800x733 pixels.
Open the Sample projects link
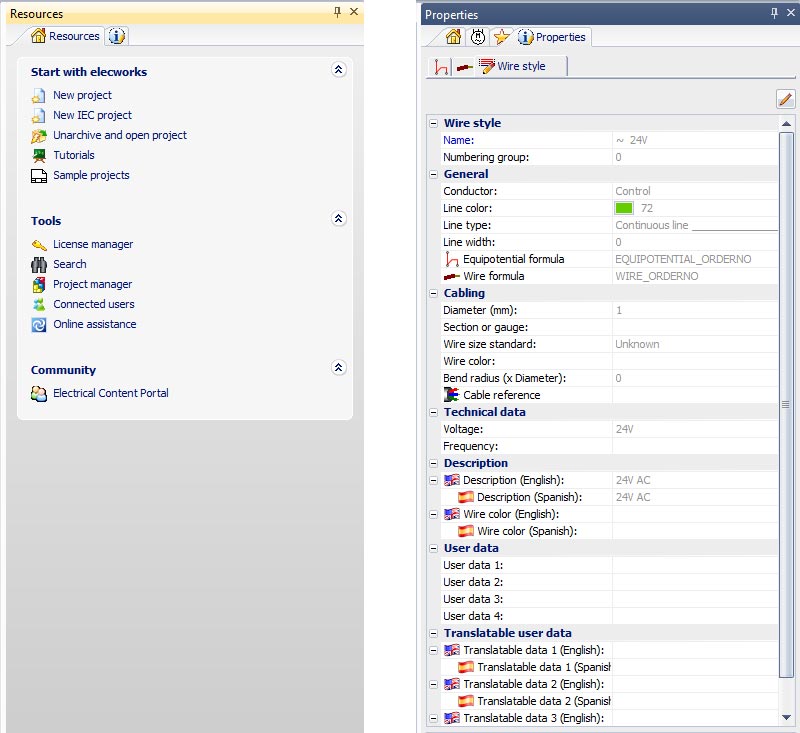pos(91,175)
